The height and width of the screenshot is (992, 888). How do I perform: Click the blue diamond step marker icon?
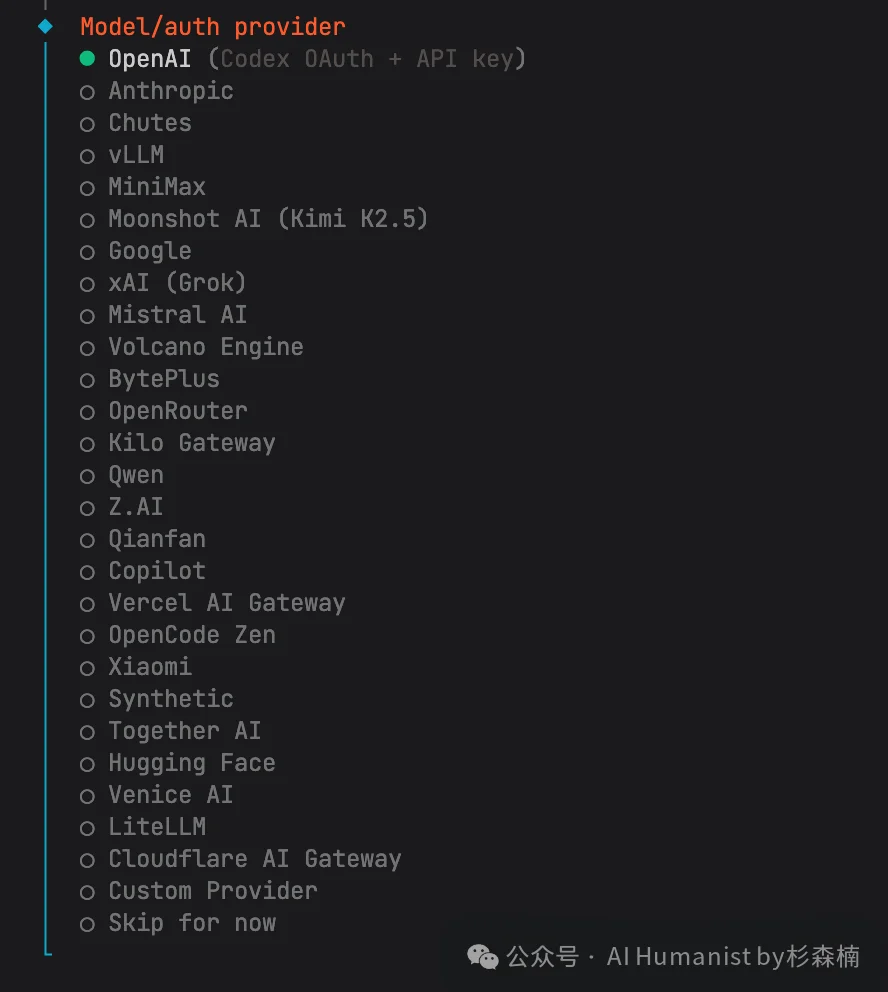44,27
